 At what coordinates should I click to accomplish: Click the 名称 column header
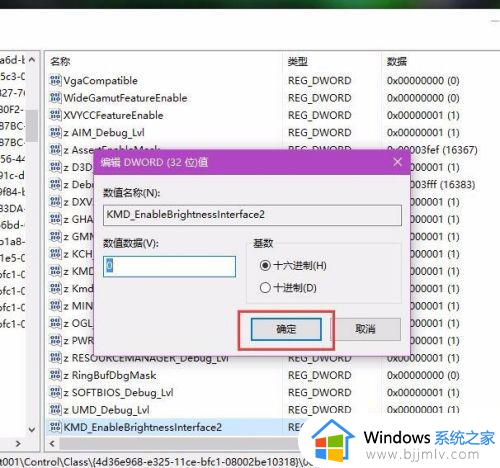[60, 61]
